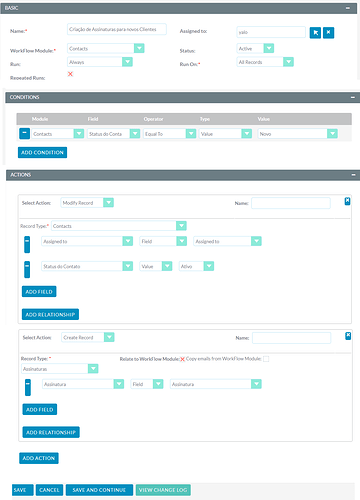Viewport: 360px width, 500px height.
Task: Remove the Assinatura field row
Action: (28, 387)
